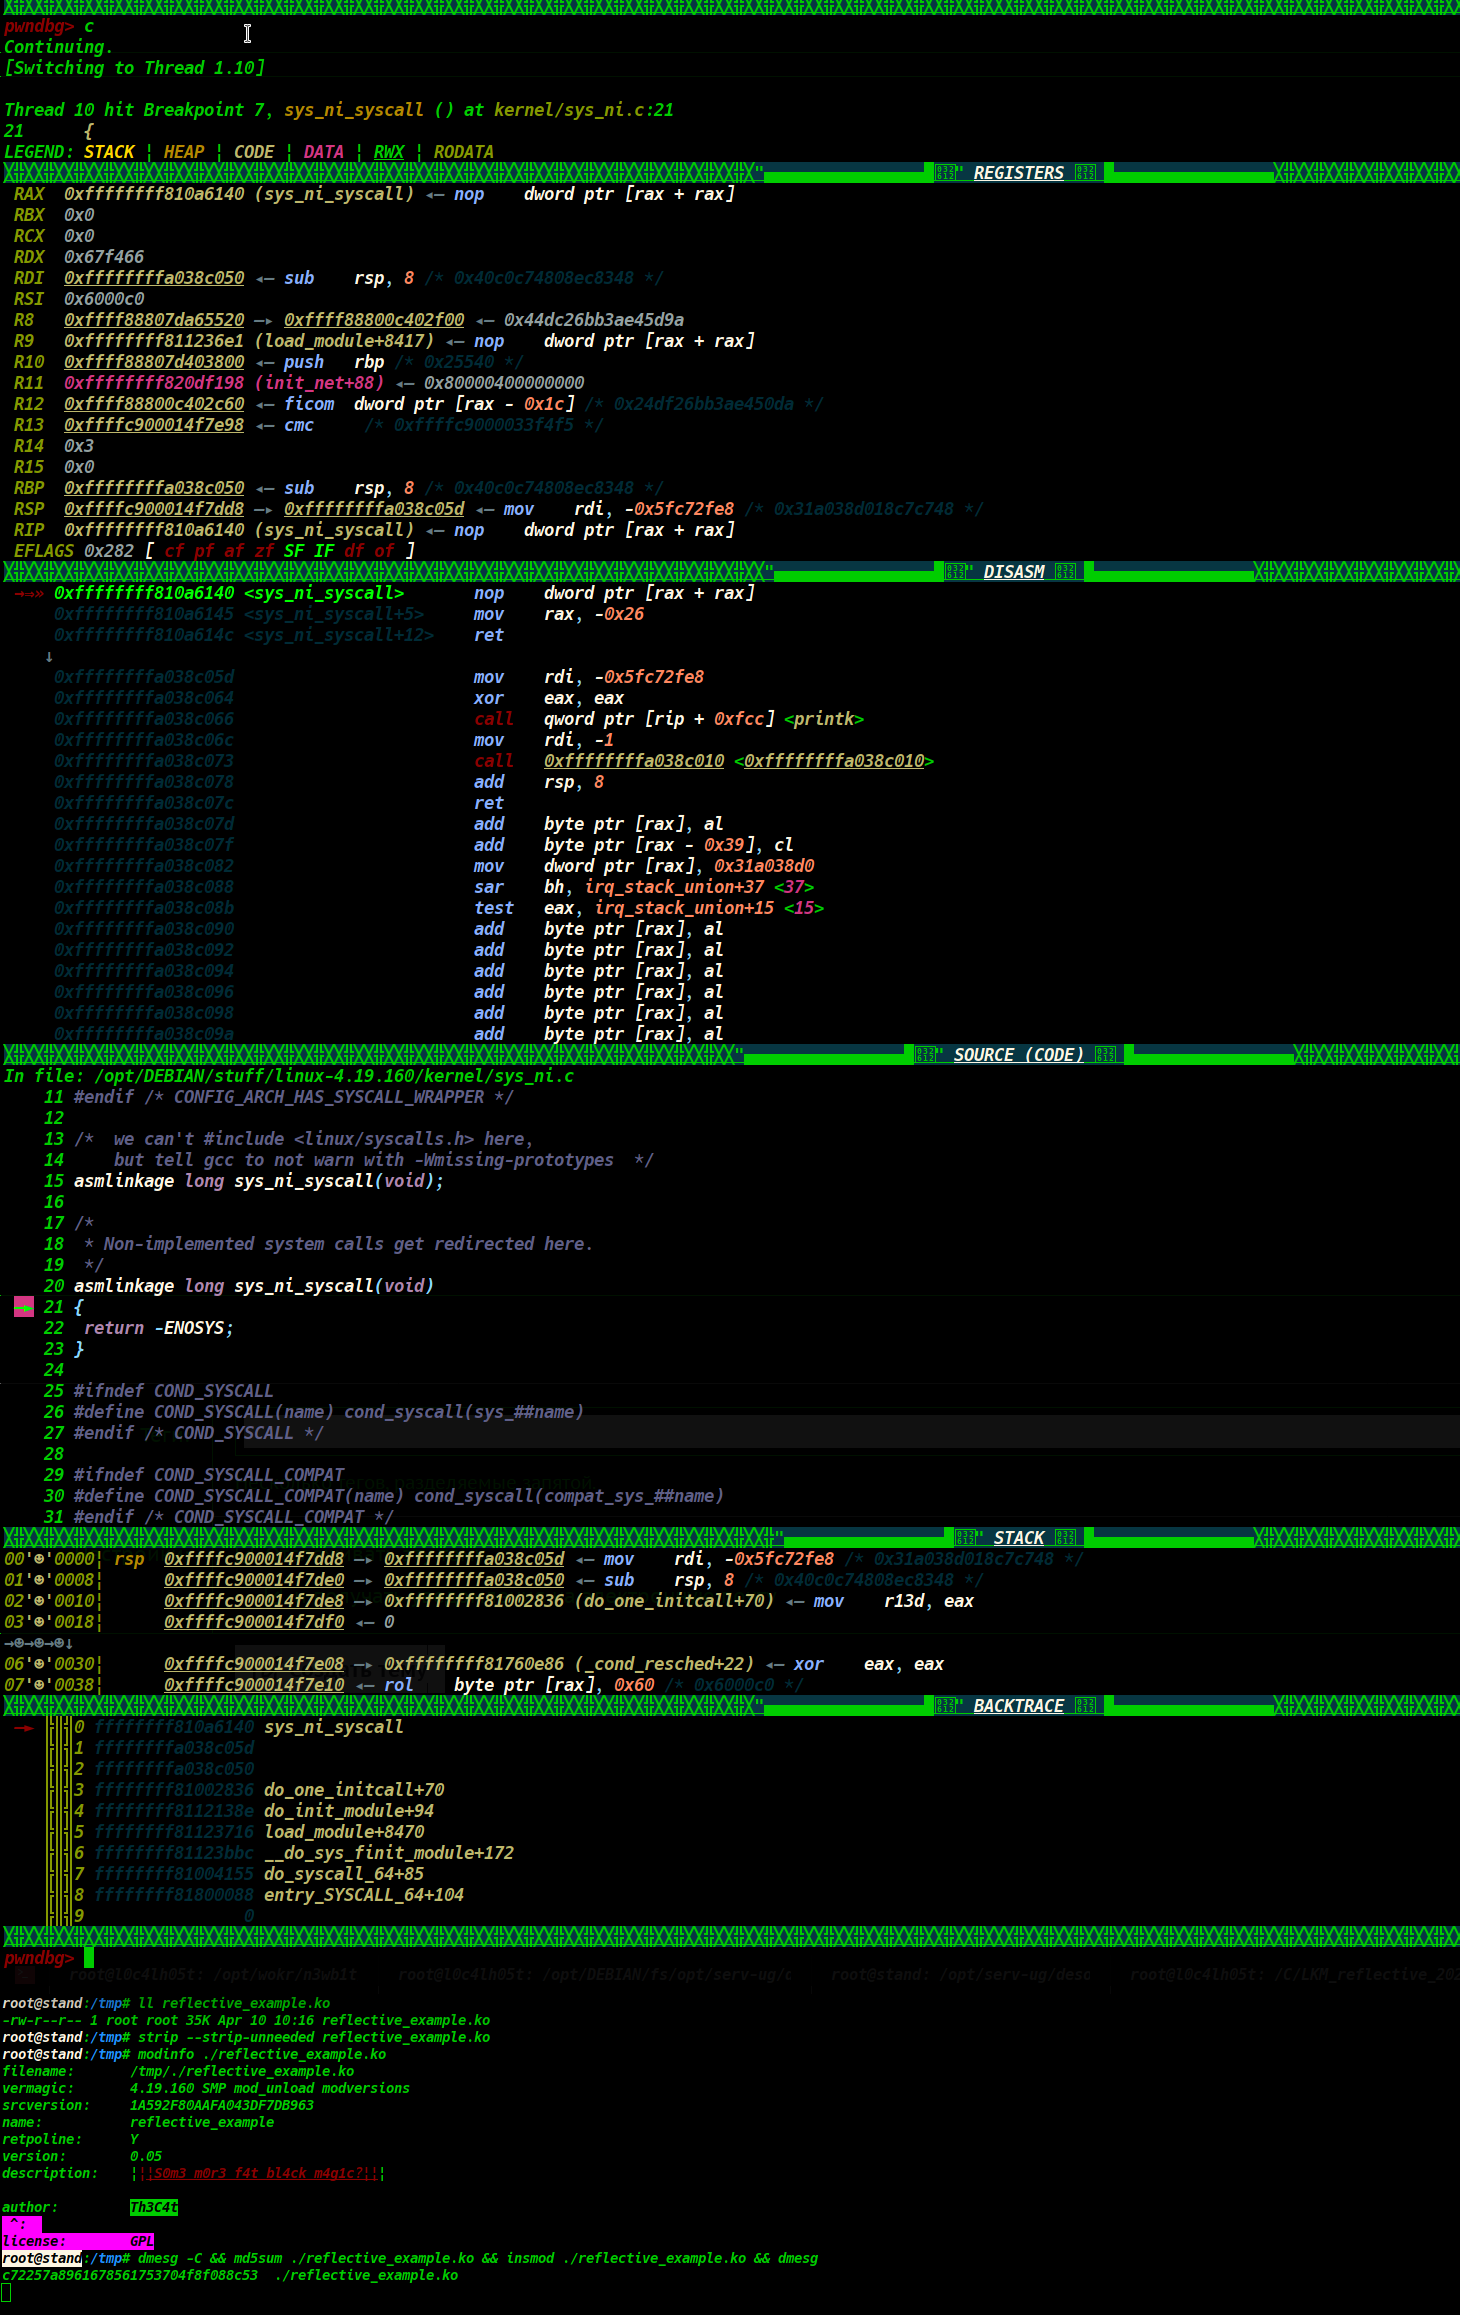Click the BACKTRACE panel header
Screen dimensions: 1460x2315
(x=1018, y=1706)
